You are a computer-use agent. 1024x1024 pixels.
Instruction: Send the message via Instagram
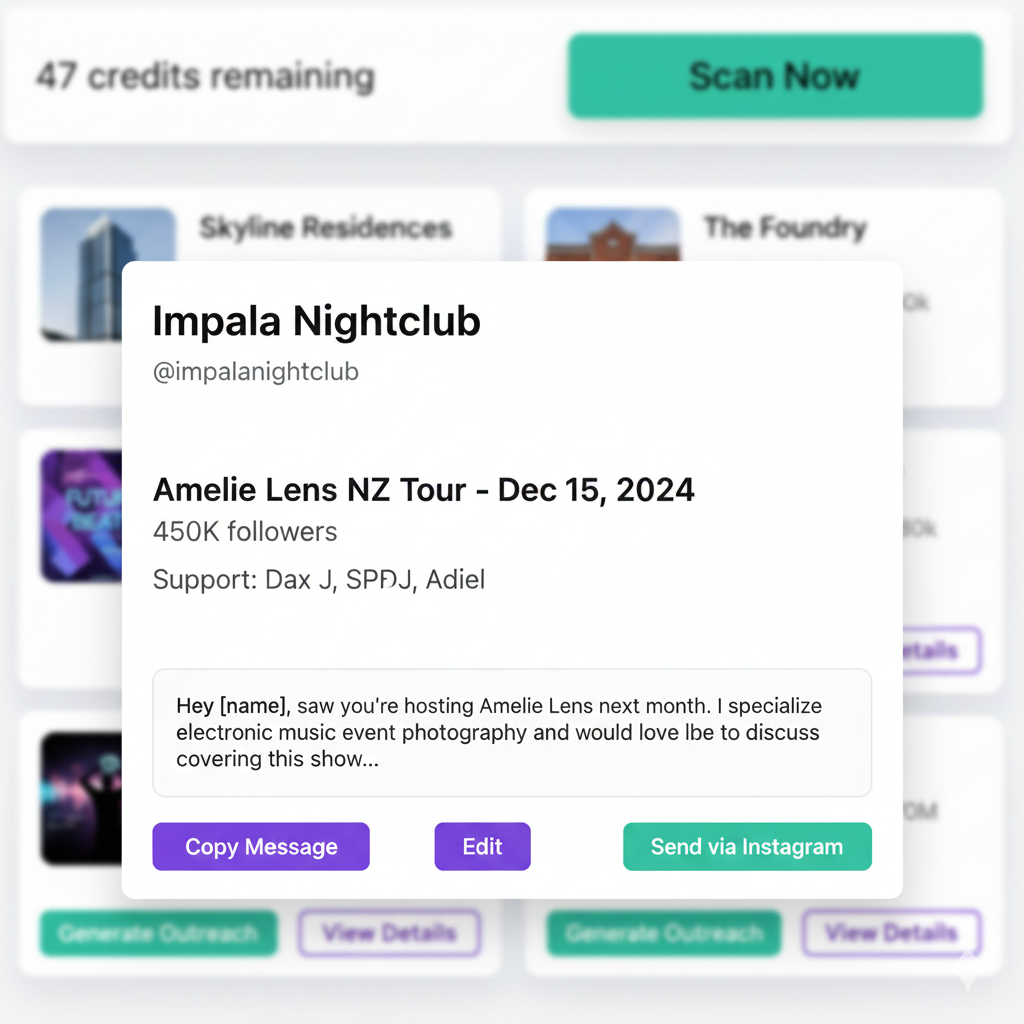(747, 847)
